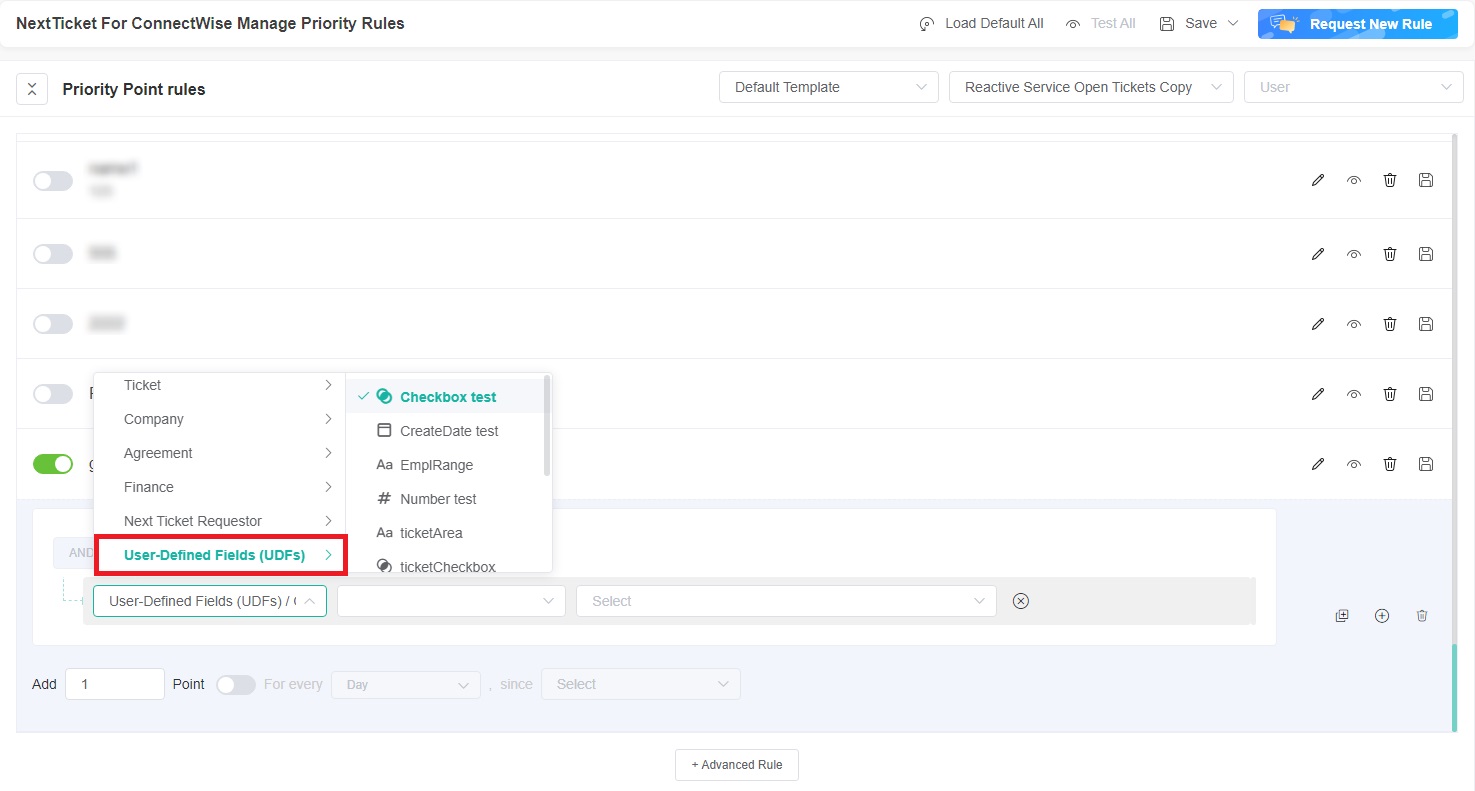Viewport: 1475px width, 791px height.
Task: Enable the first rule's toggle switch
Action: coord(53,180)
